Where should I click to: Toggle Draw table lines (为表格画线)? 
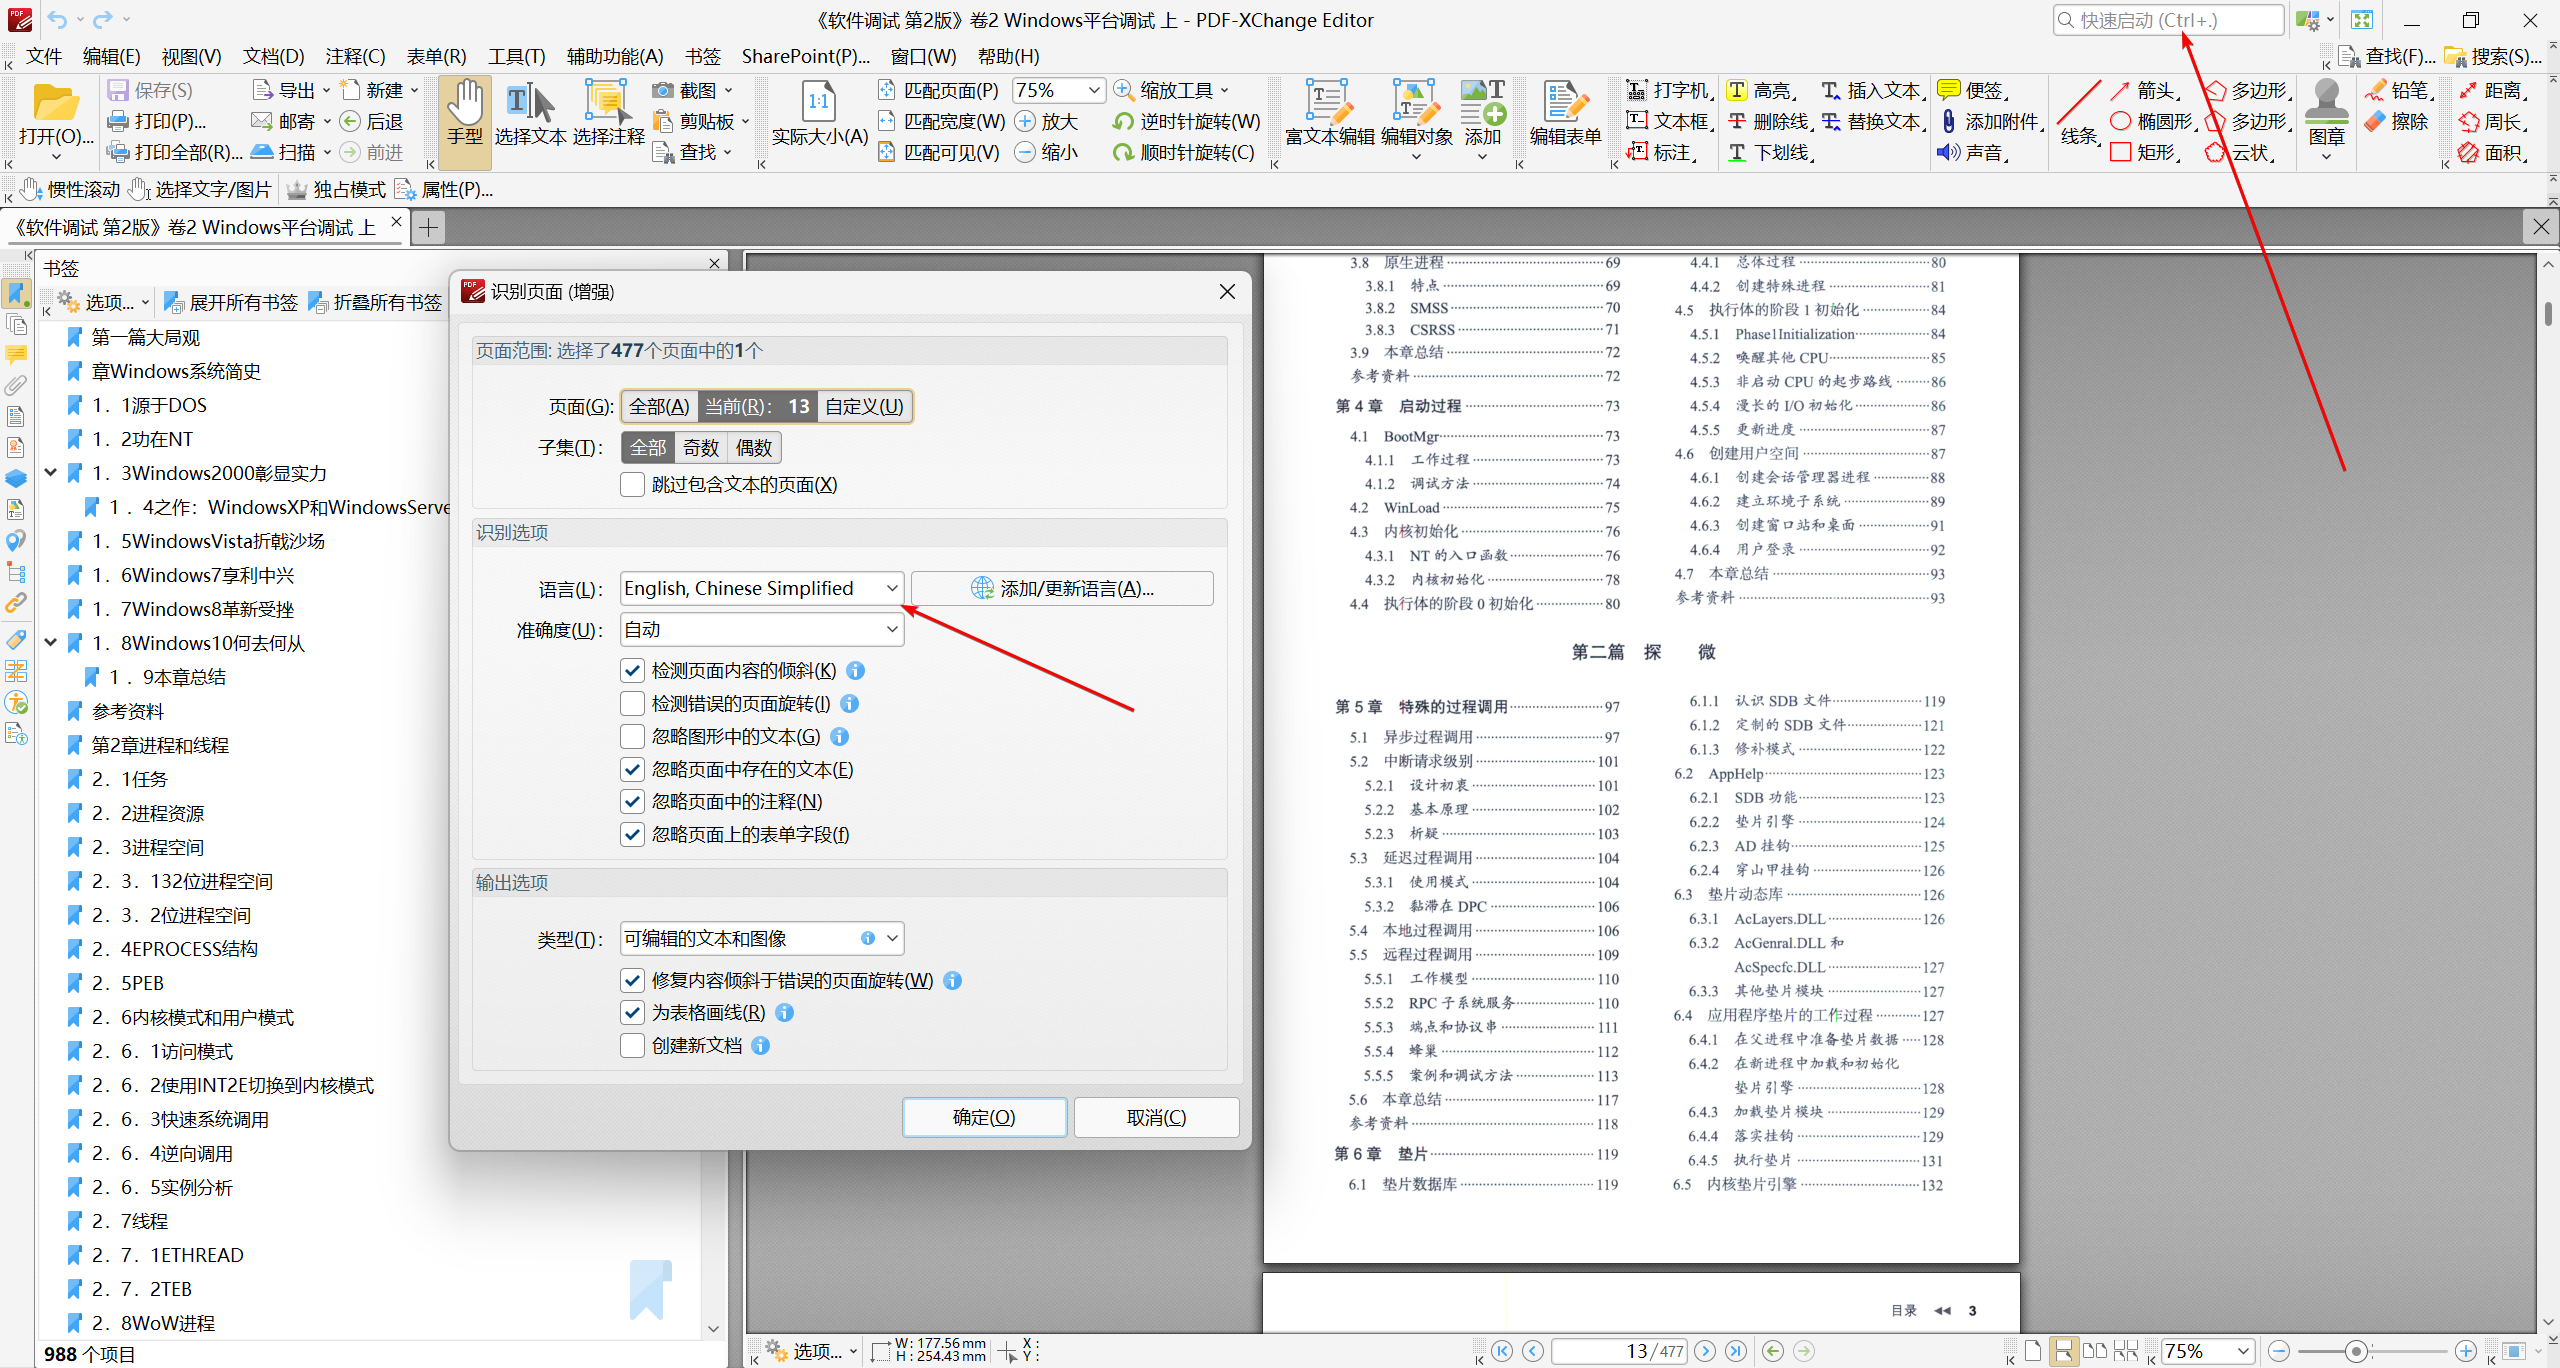click(632, 1012)
